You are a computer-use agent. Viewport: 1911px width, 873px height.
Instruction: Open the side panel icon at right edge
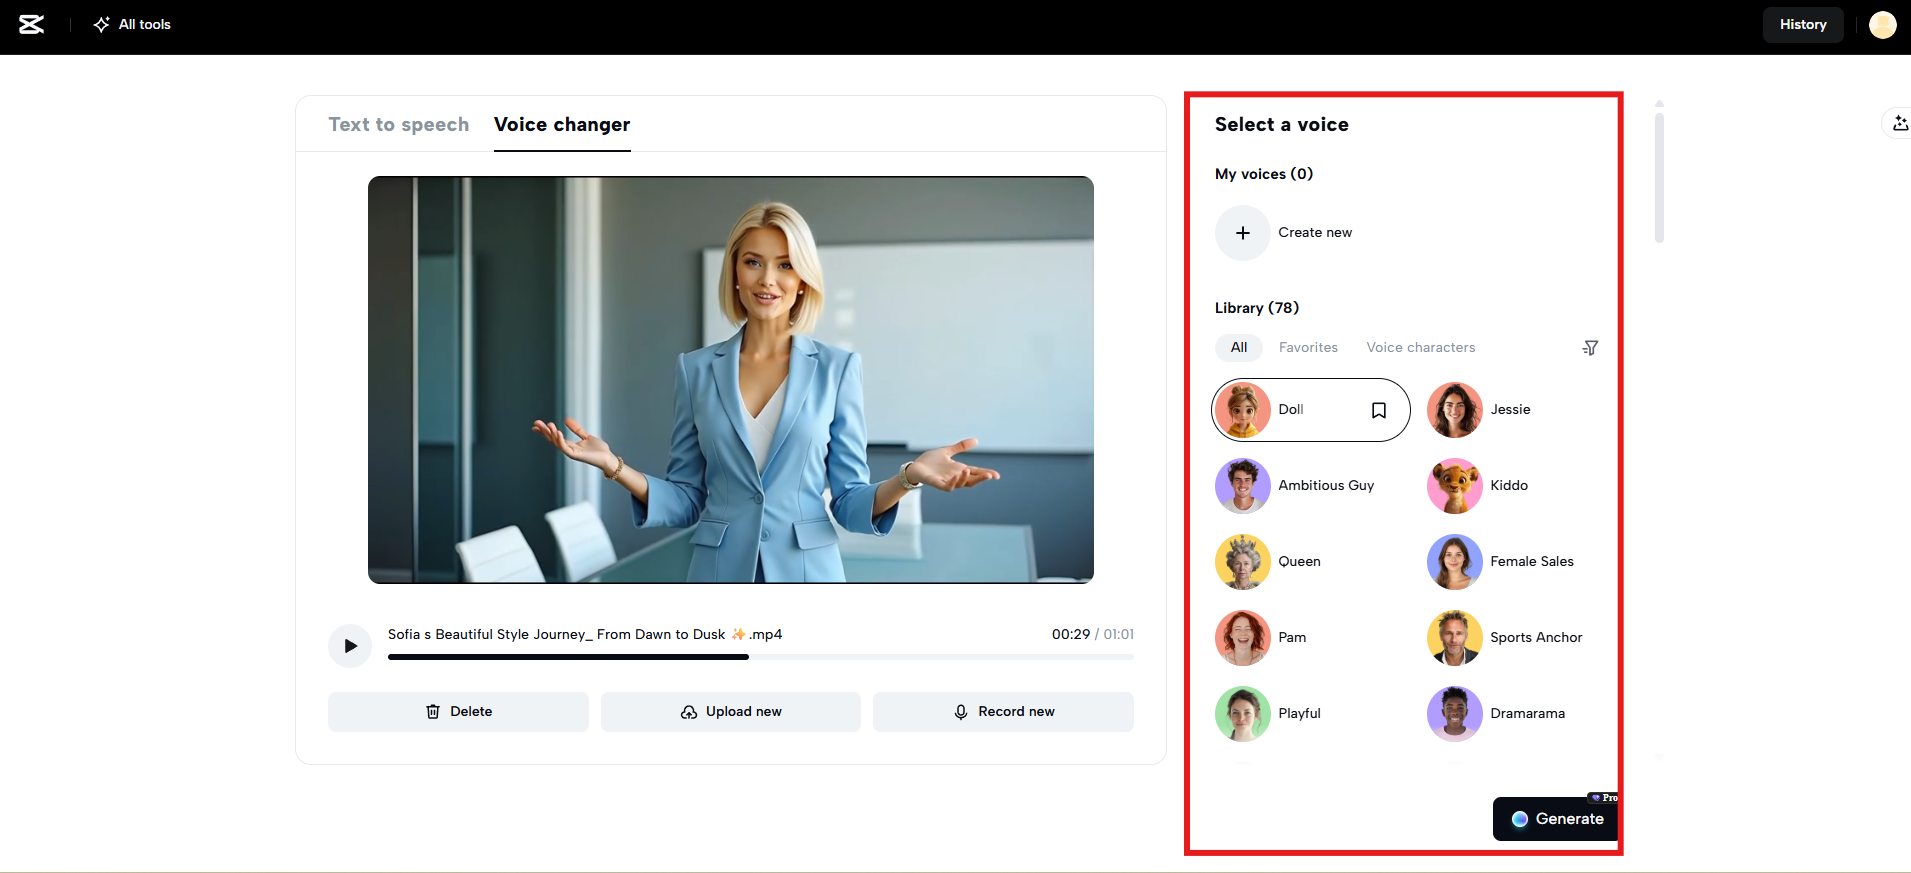(1899, 124)
